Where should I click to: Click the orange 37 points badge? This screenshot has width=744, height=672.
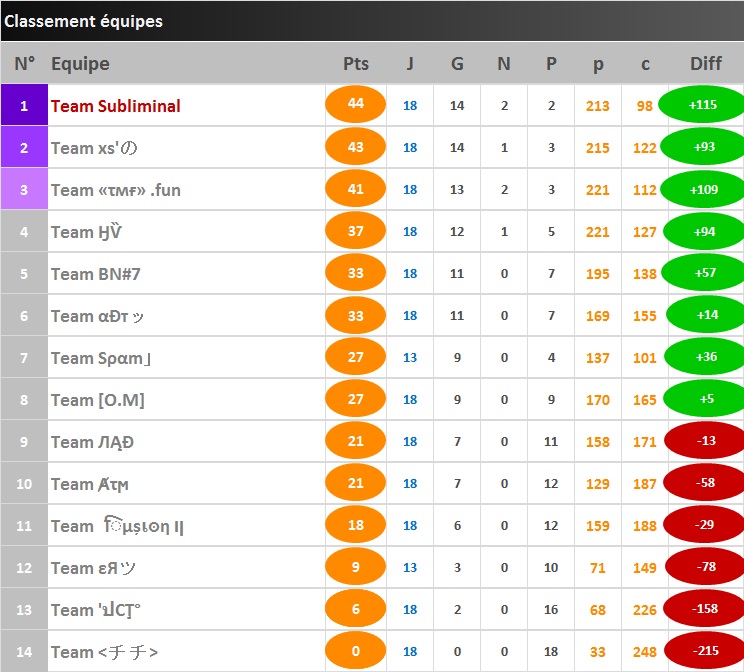(355, 231)
